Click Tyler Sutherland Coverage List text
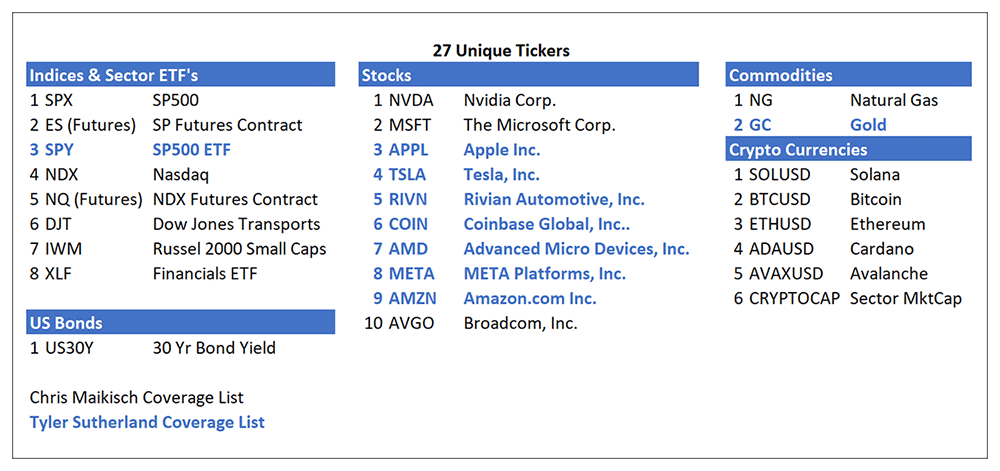The width and height of the screenshot is (1000, 471). 147,422
